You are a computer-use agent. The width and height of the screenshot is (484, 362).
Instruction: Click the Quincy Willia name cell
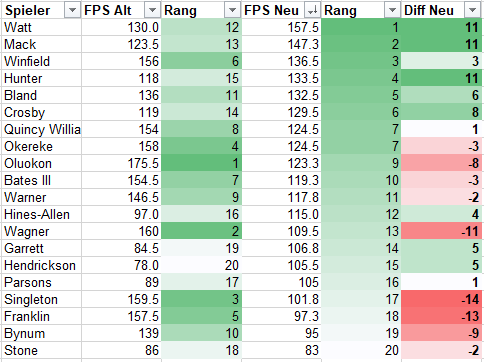41,129
